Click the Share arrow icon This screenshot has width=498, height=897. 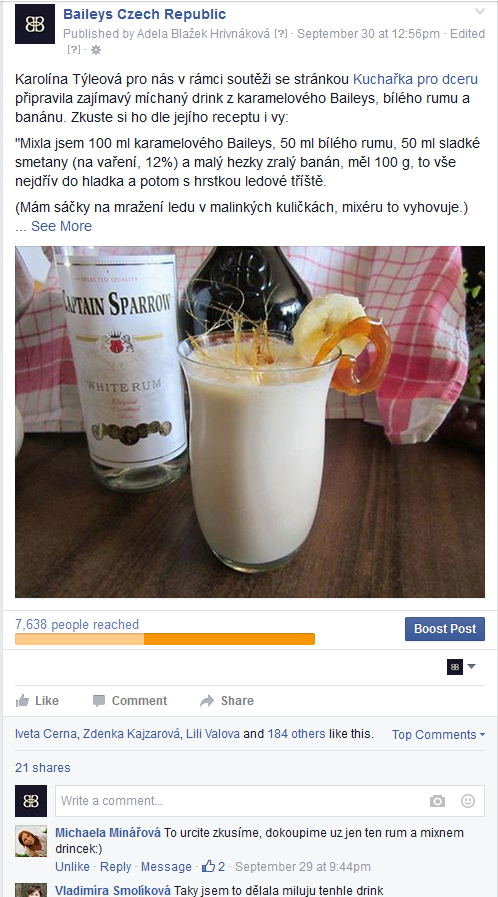click(x=206, y=701)
